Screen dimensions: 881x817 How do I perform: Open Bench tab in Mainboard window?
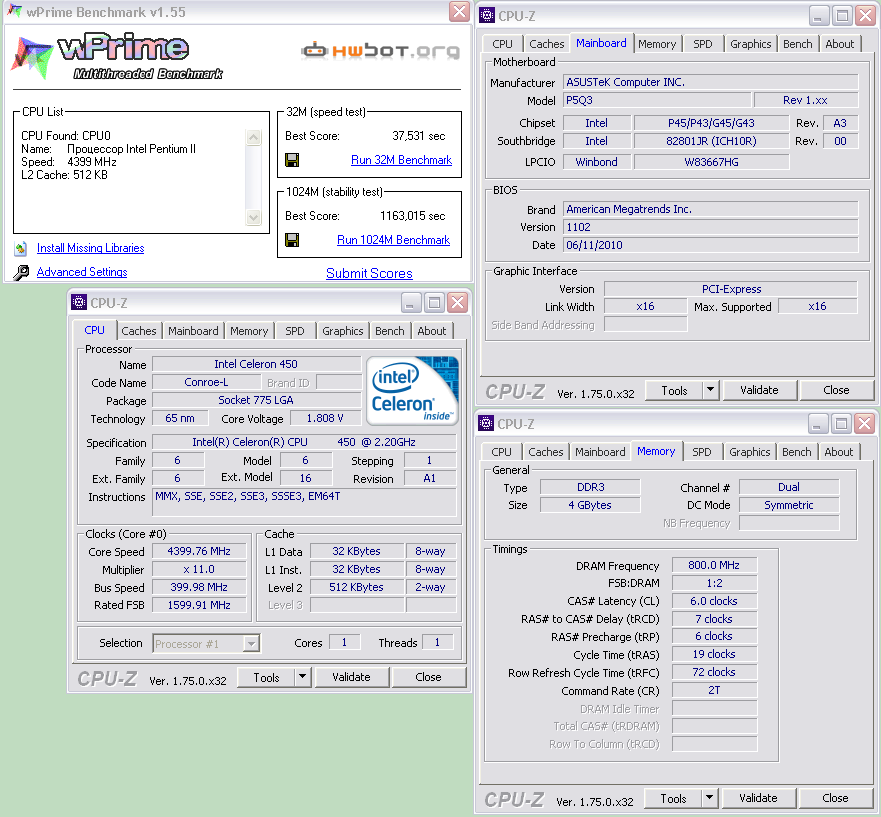point(797,44)
